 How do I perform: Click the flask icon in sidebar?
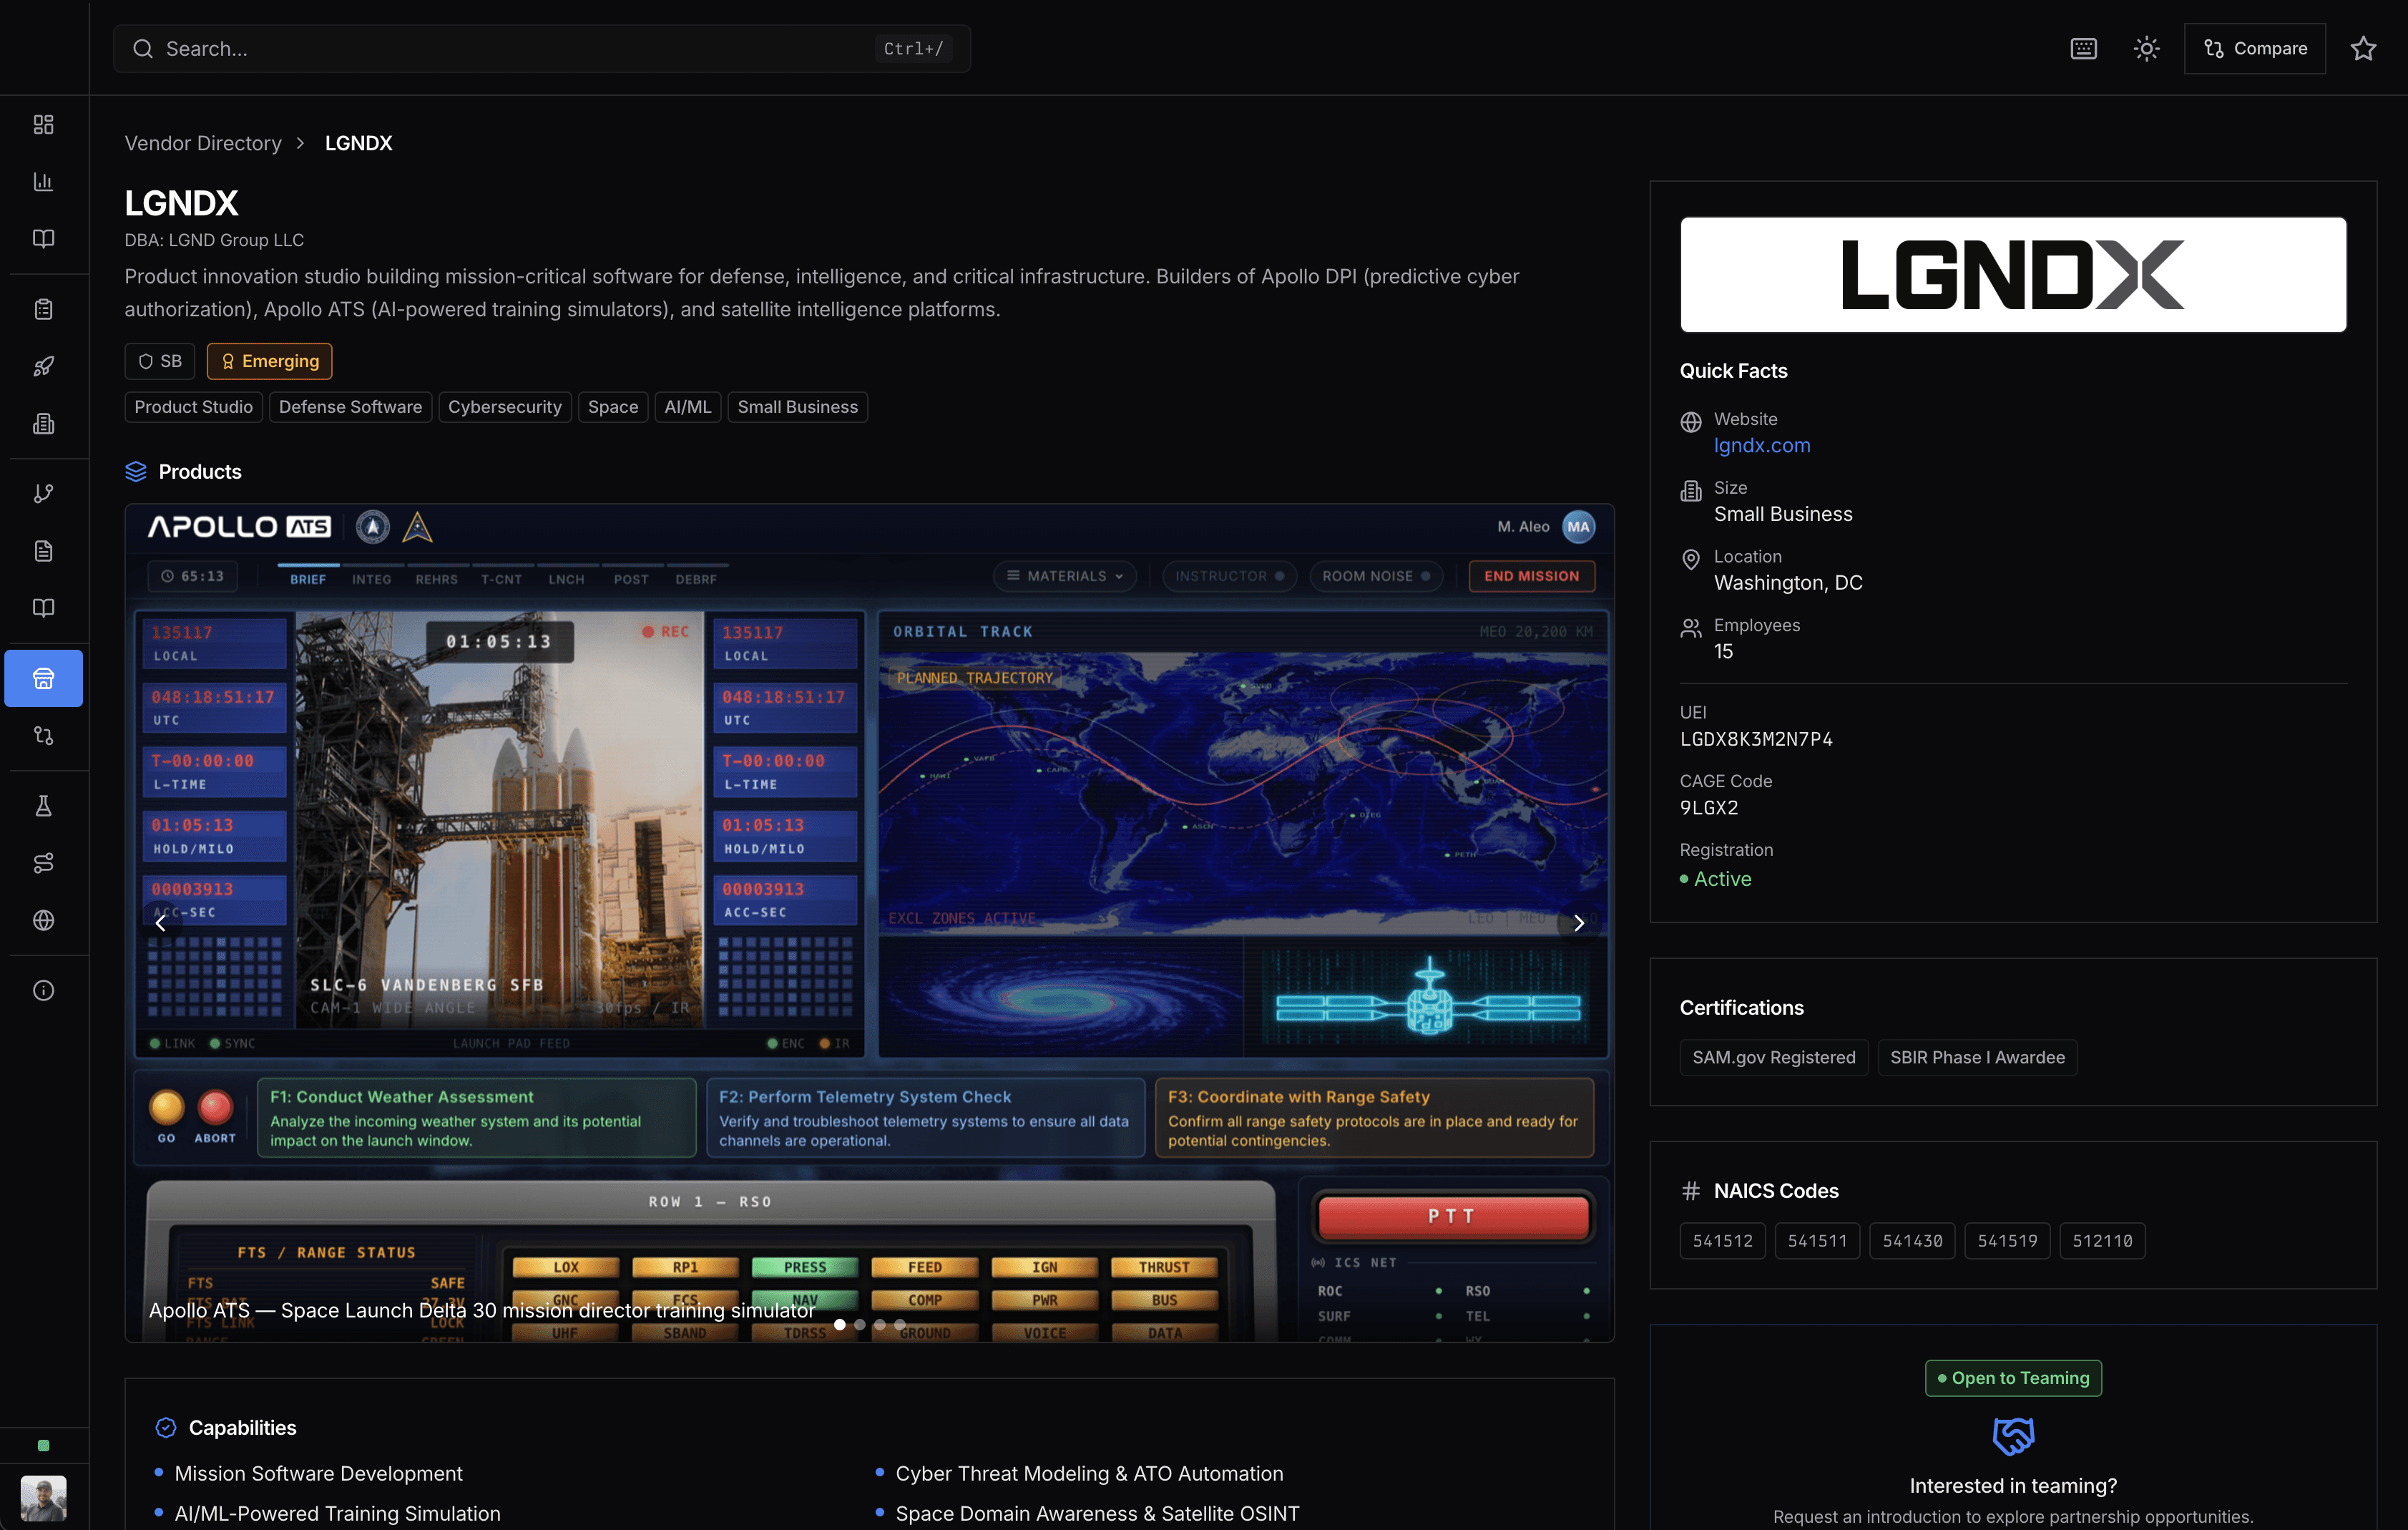[x=43, y=806]
